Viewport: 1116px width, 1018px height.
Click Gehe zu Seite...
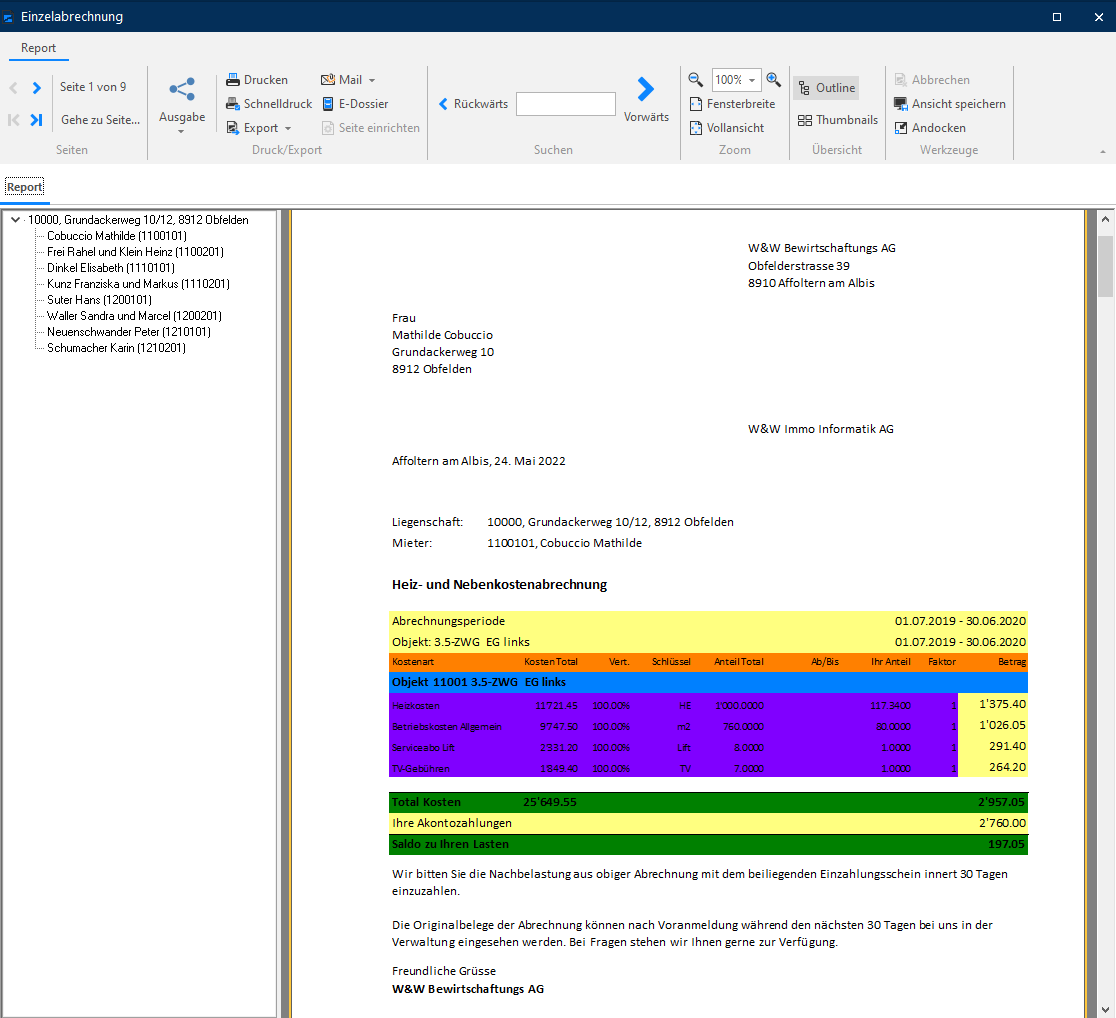tap(100, 120)
